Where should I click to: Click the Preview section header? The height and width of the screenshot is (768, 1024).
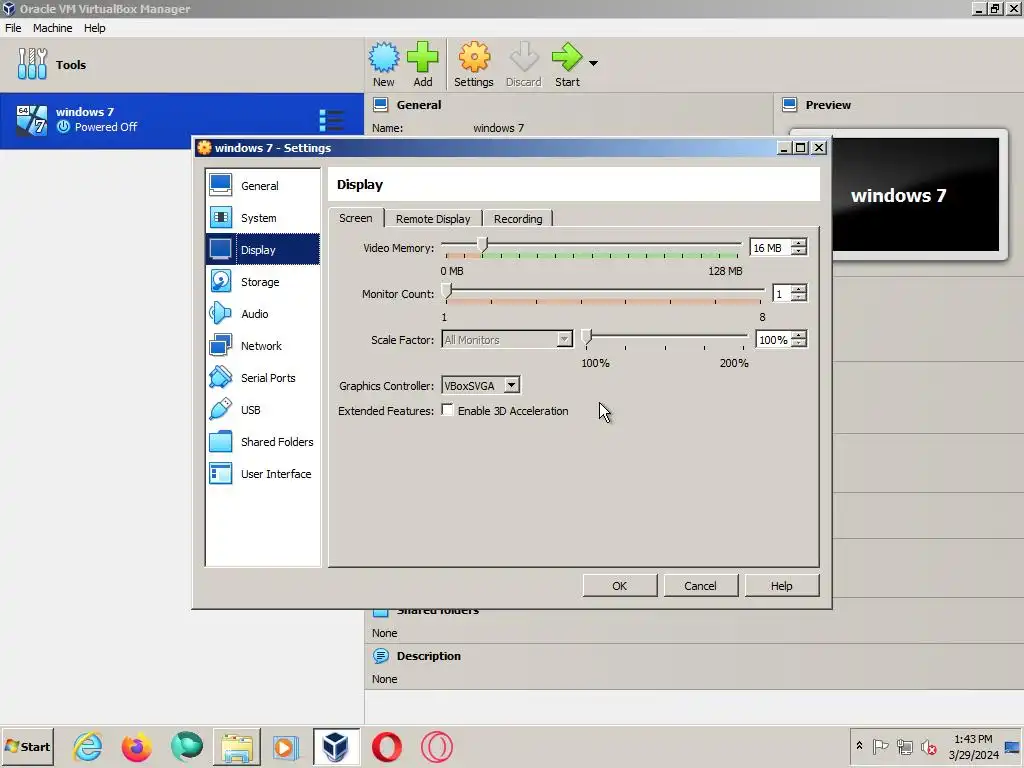(x=828, y=104)
